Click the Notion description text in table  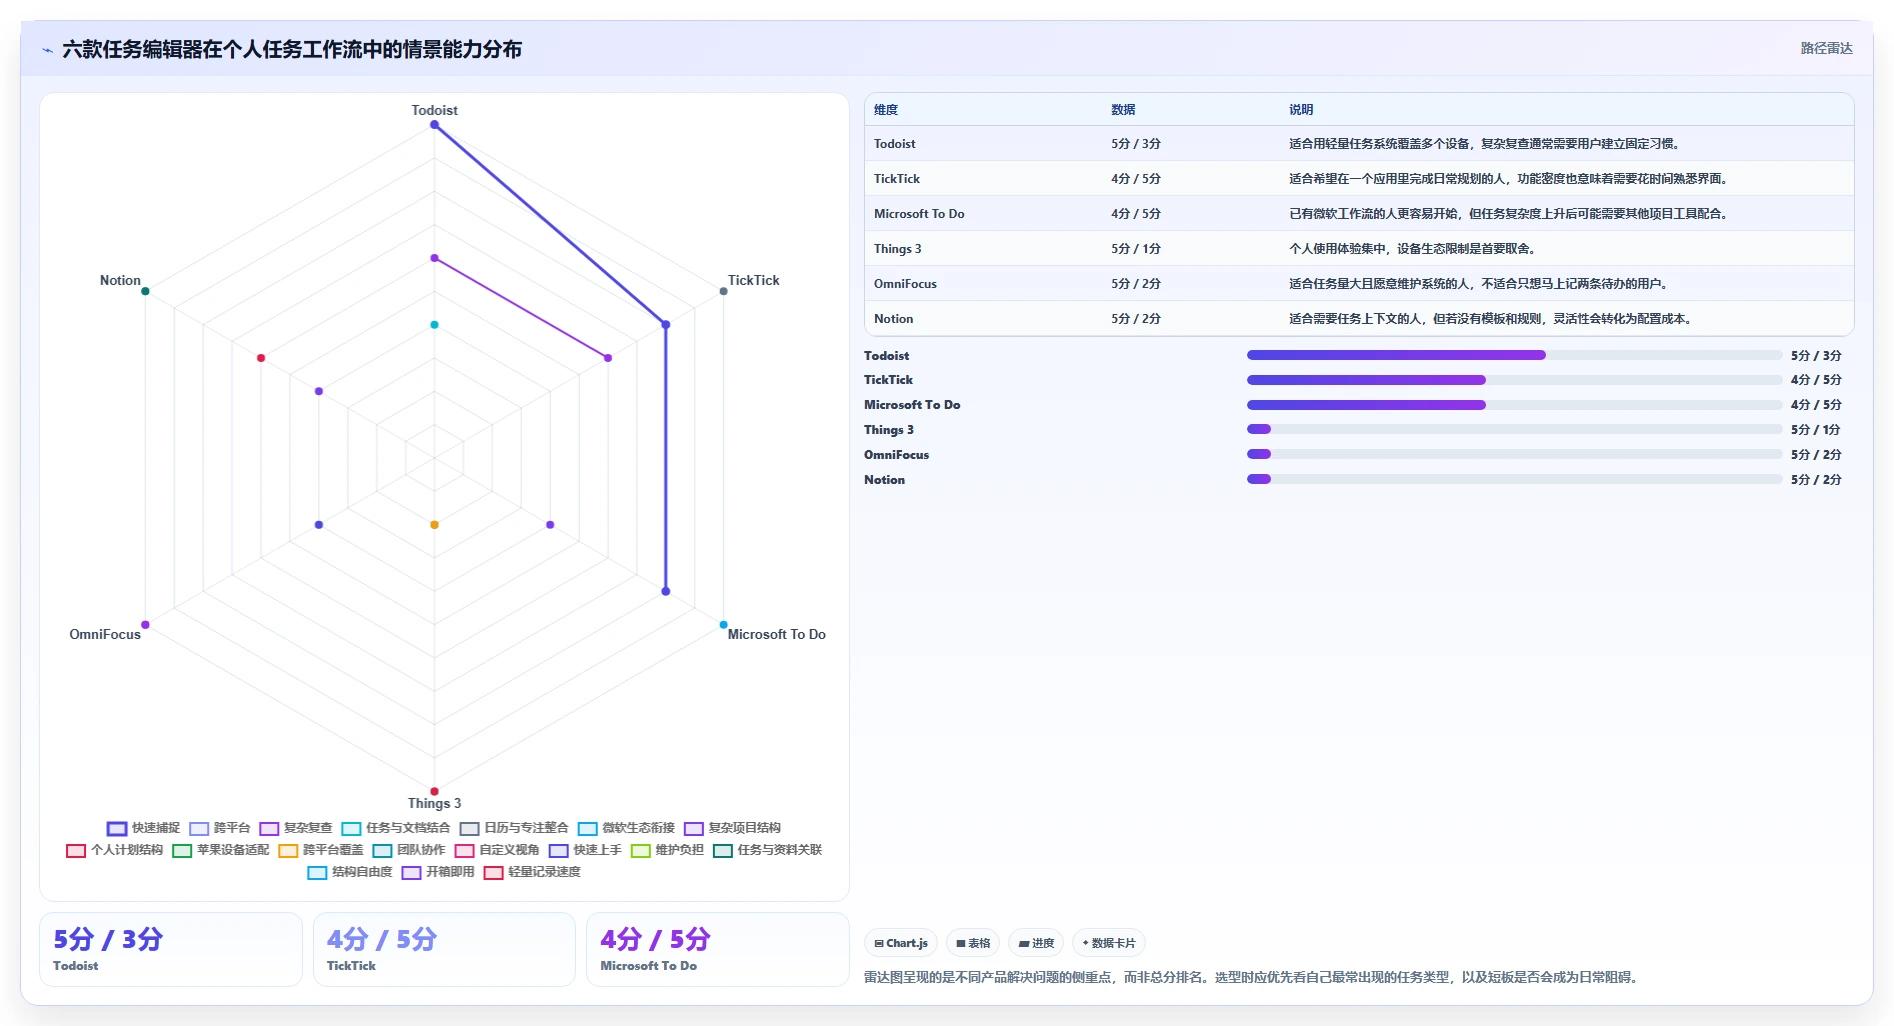(1491, 319)
